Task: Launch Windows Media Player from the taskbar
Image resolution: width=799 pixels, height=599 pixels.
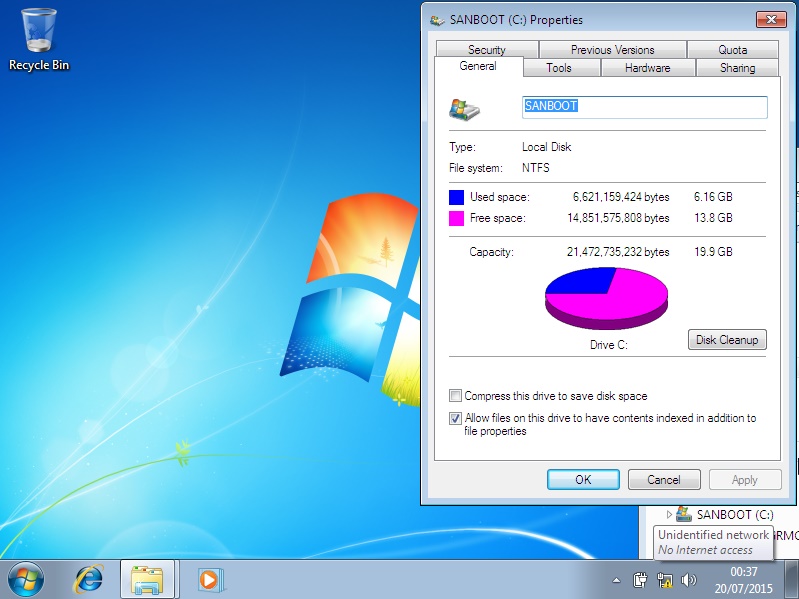Action: [209, 580]
